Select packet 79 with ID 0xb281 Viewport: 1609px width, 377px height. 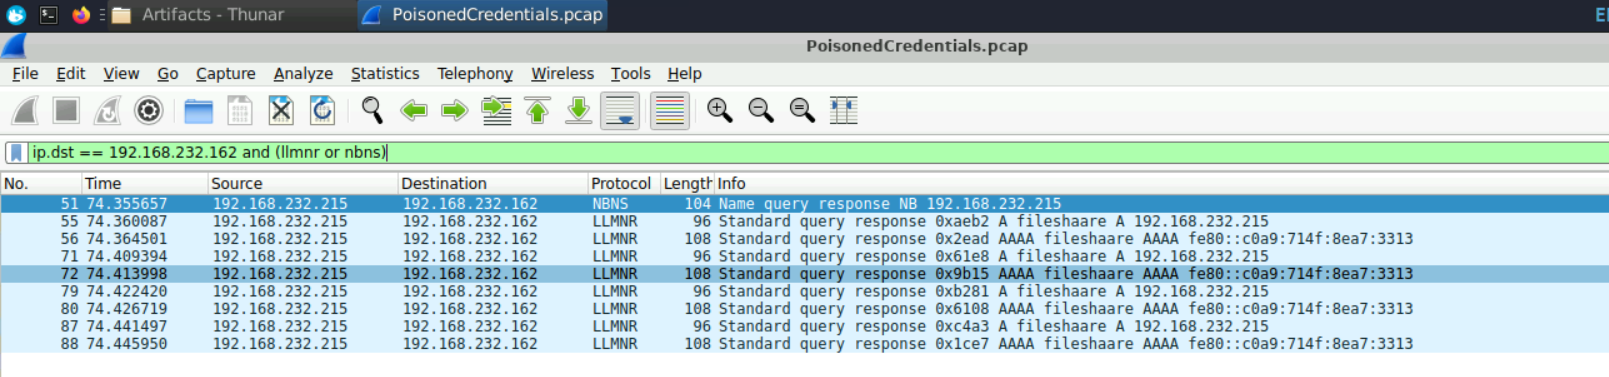[804, 291]
